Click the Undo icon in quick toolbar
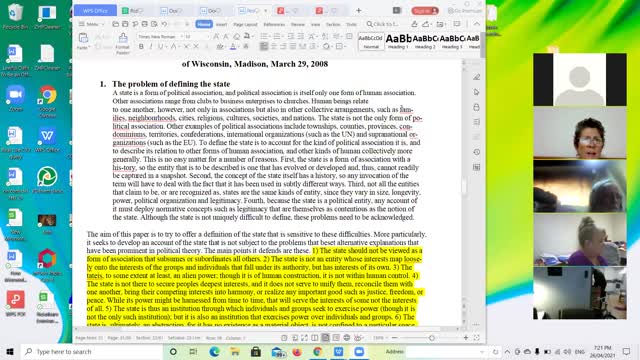640x360 pixels. pos(164,24)
